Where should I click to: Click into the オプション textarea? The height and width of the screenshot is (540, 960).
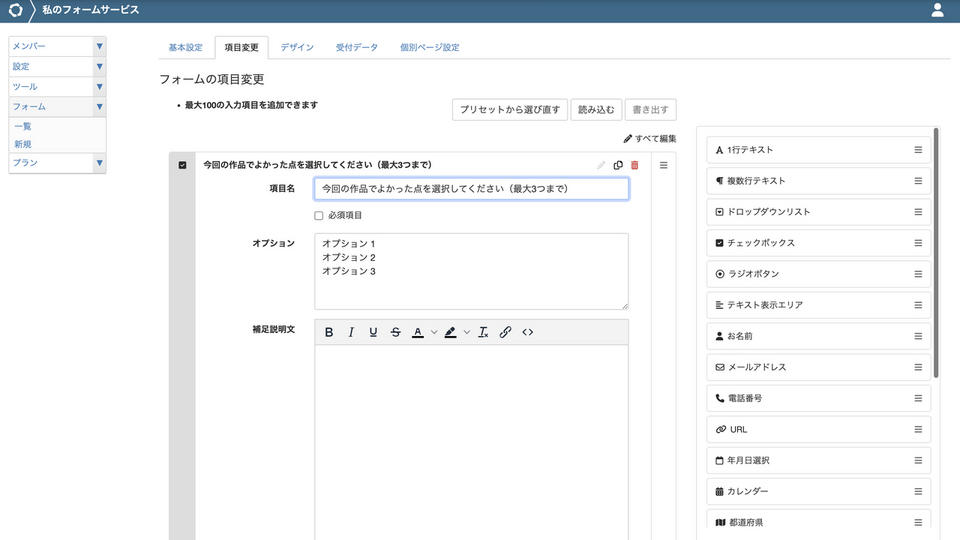[x=471, y=271]
